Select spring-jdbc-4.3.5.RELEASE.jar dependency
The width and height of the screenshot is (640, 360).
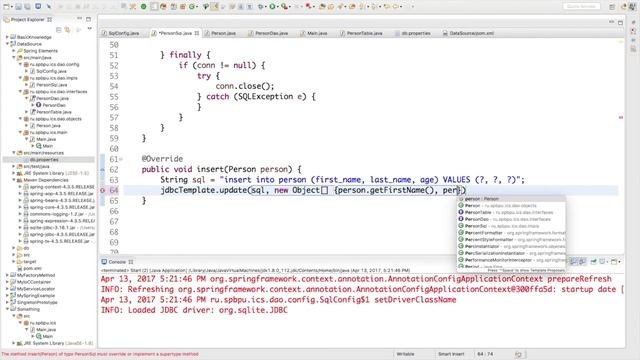click(x=62, y=234)
